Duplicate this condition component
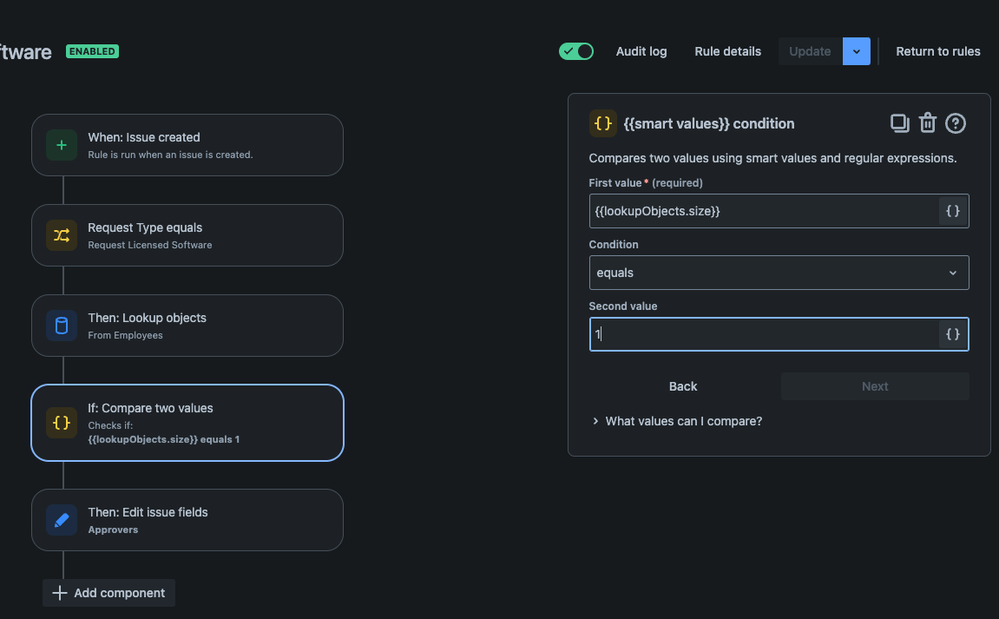The width and height of the screenshot is (999, 619). click(x=900, y=123)
